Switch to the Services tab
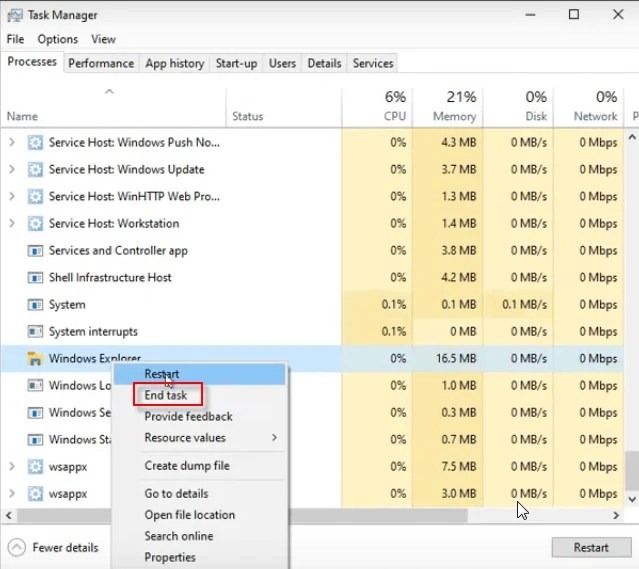The width and height of the screenshot is (639, 569). click(x=373, y=63)
